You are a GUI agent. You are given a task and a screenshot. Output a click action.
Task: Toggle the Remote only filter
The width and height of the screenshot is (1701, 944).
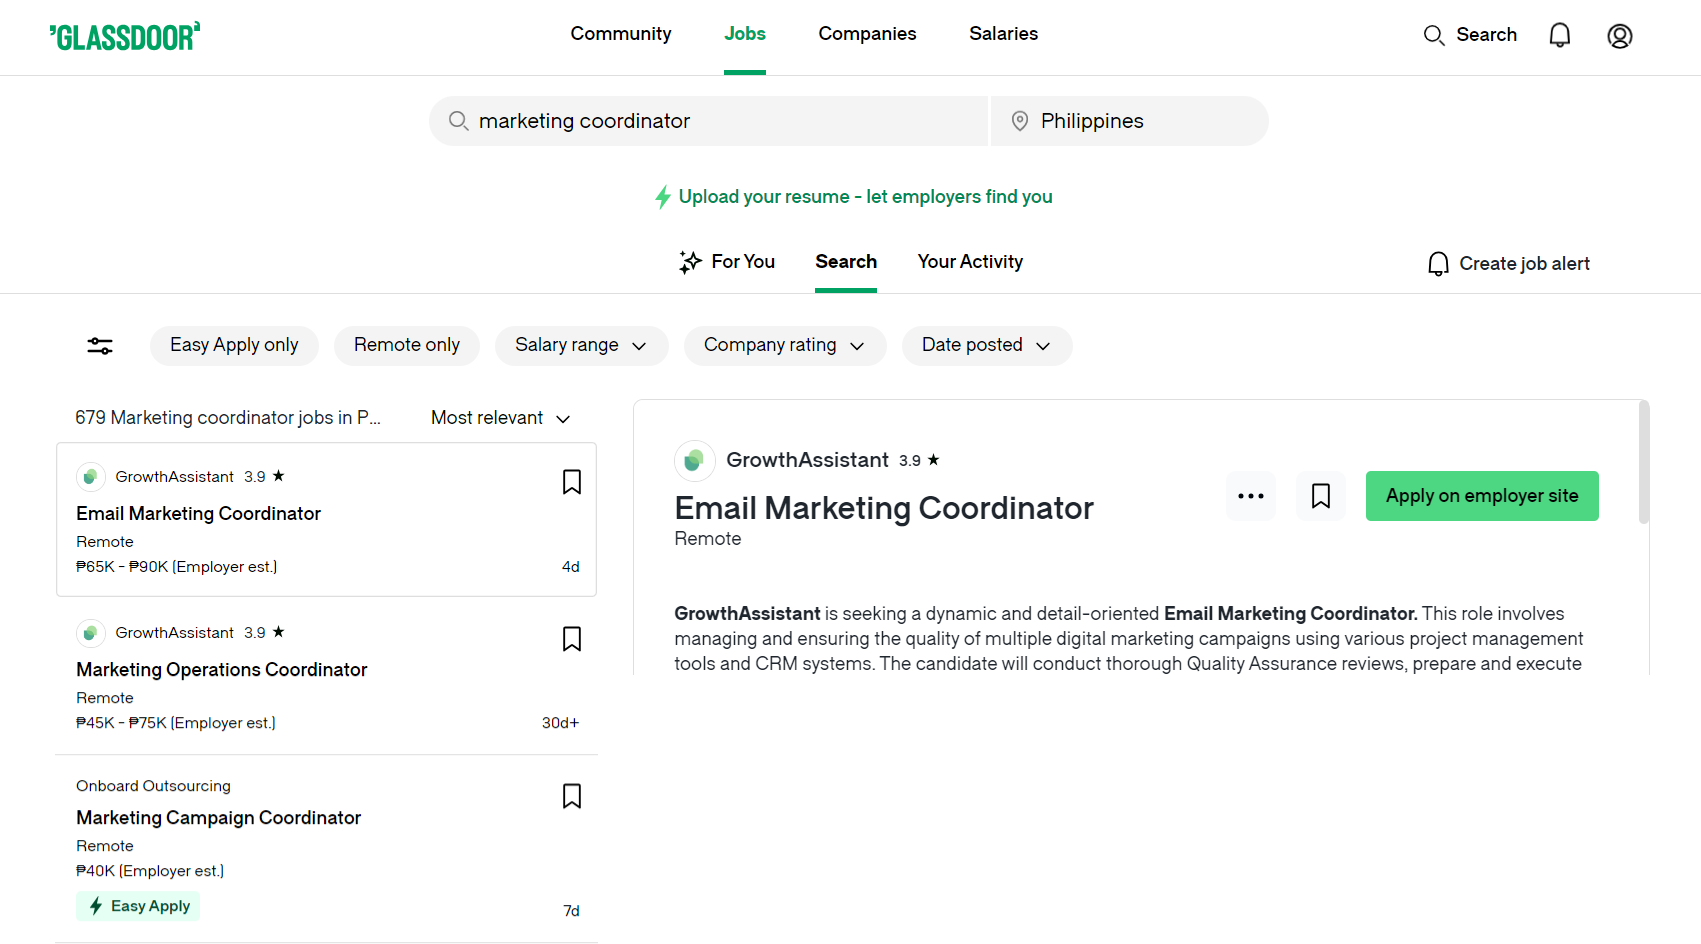[407, 345]
